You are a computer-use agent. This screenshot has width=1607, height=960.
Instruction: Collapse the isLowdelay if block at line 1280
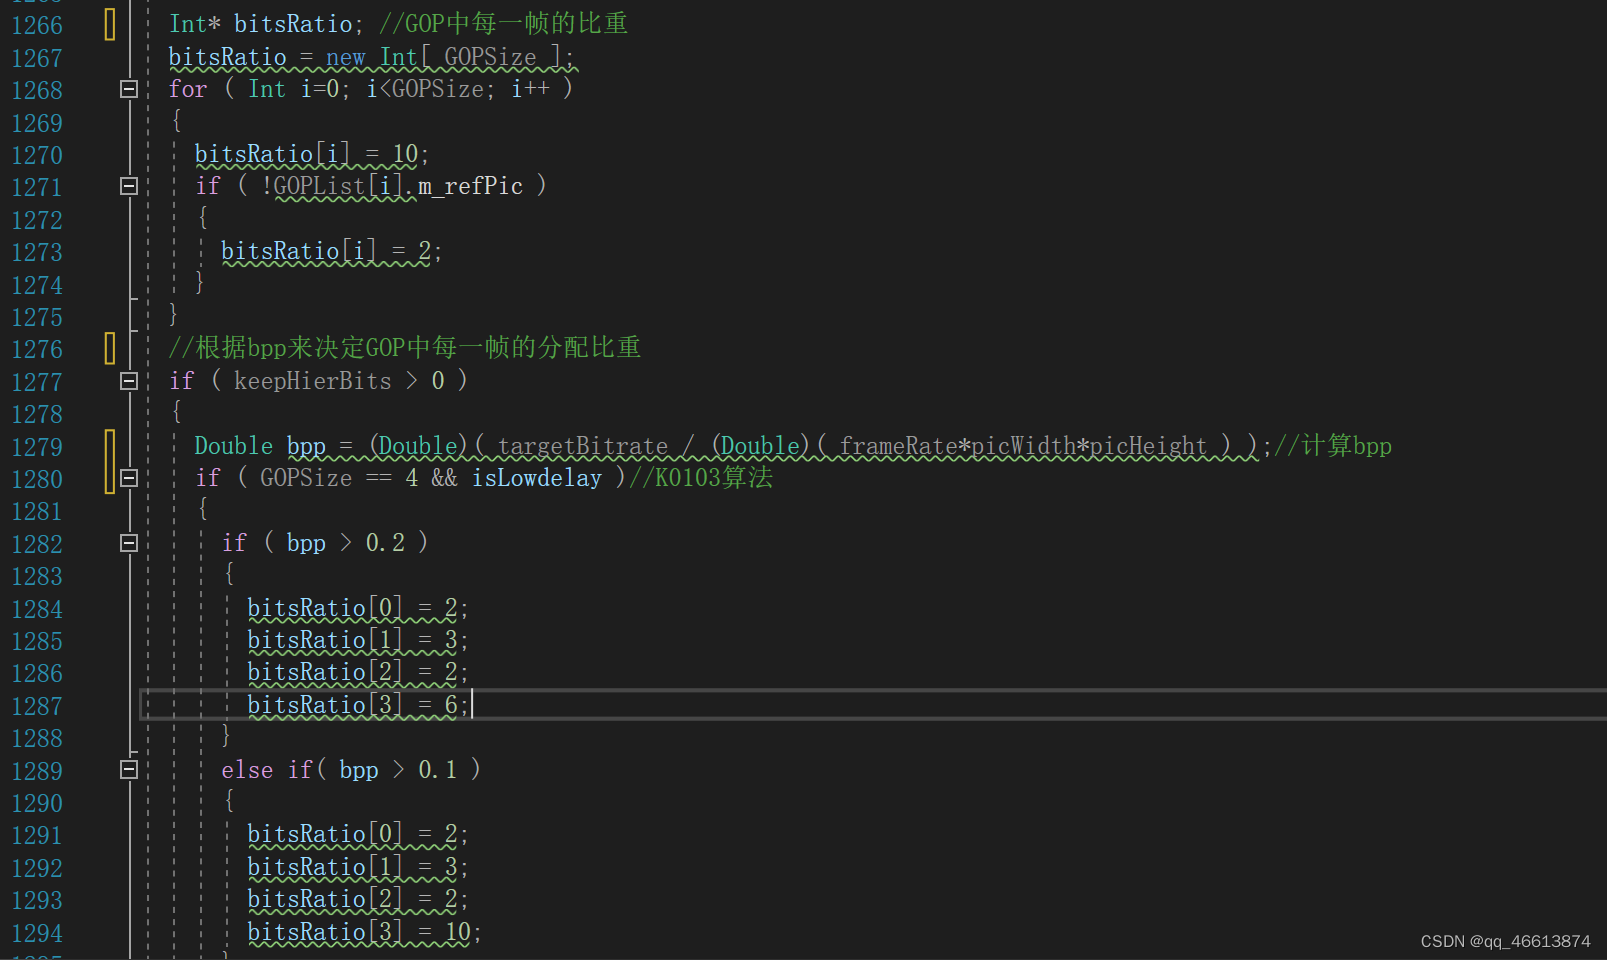128,478
